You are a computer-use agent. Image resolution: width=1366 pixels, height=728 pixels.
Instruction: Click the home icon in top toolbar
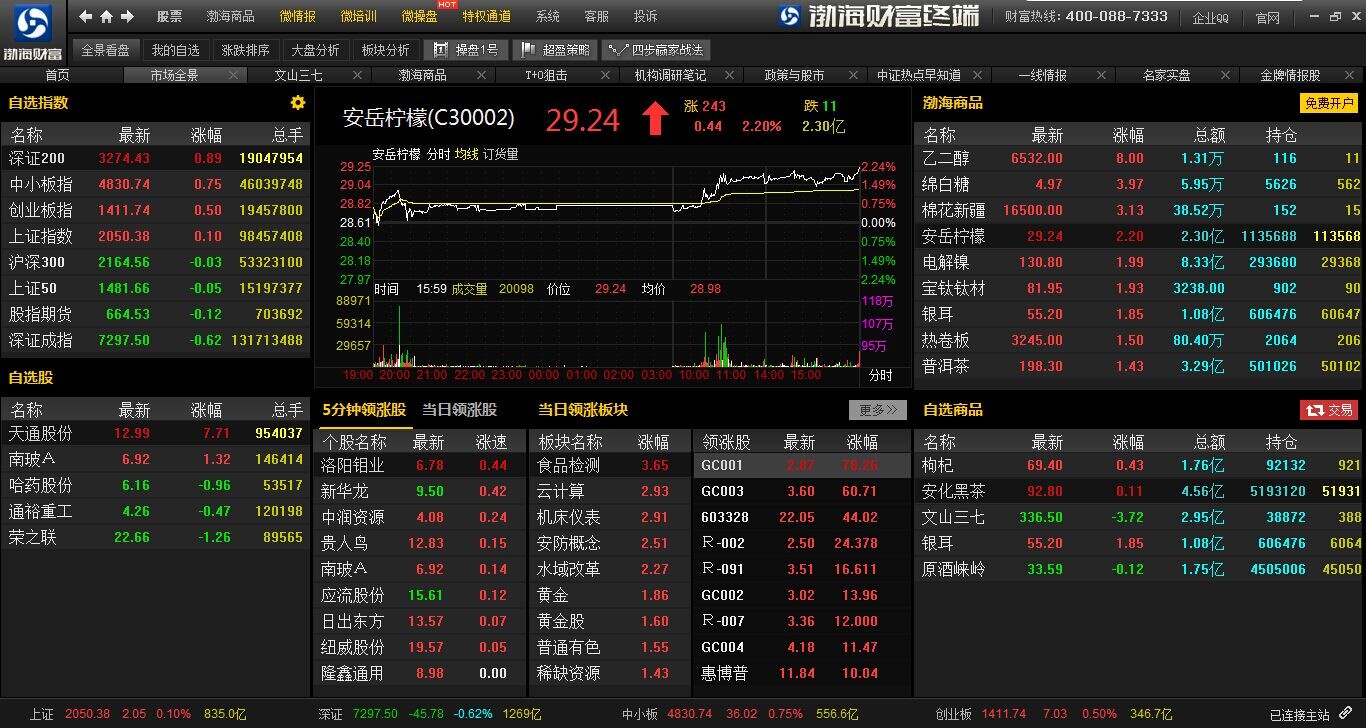coord(107,17)
